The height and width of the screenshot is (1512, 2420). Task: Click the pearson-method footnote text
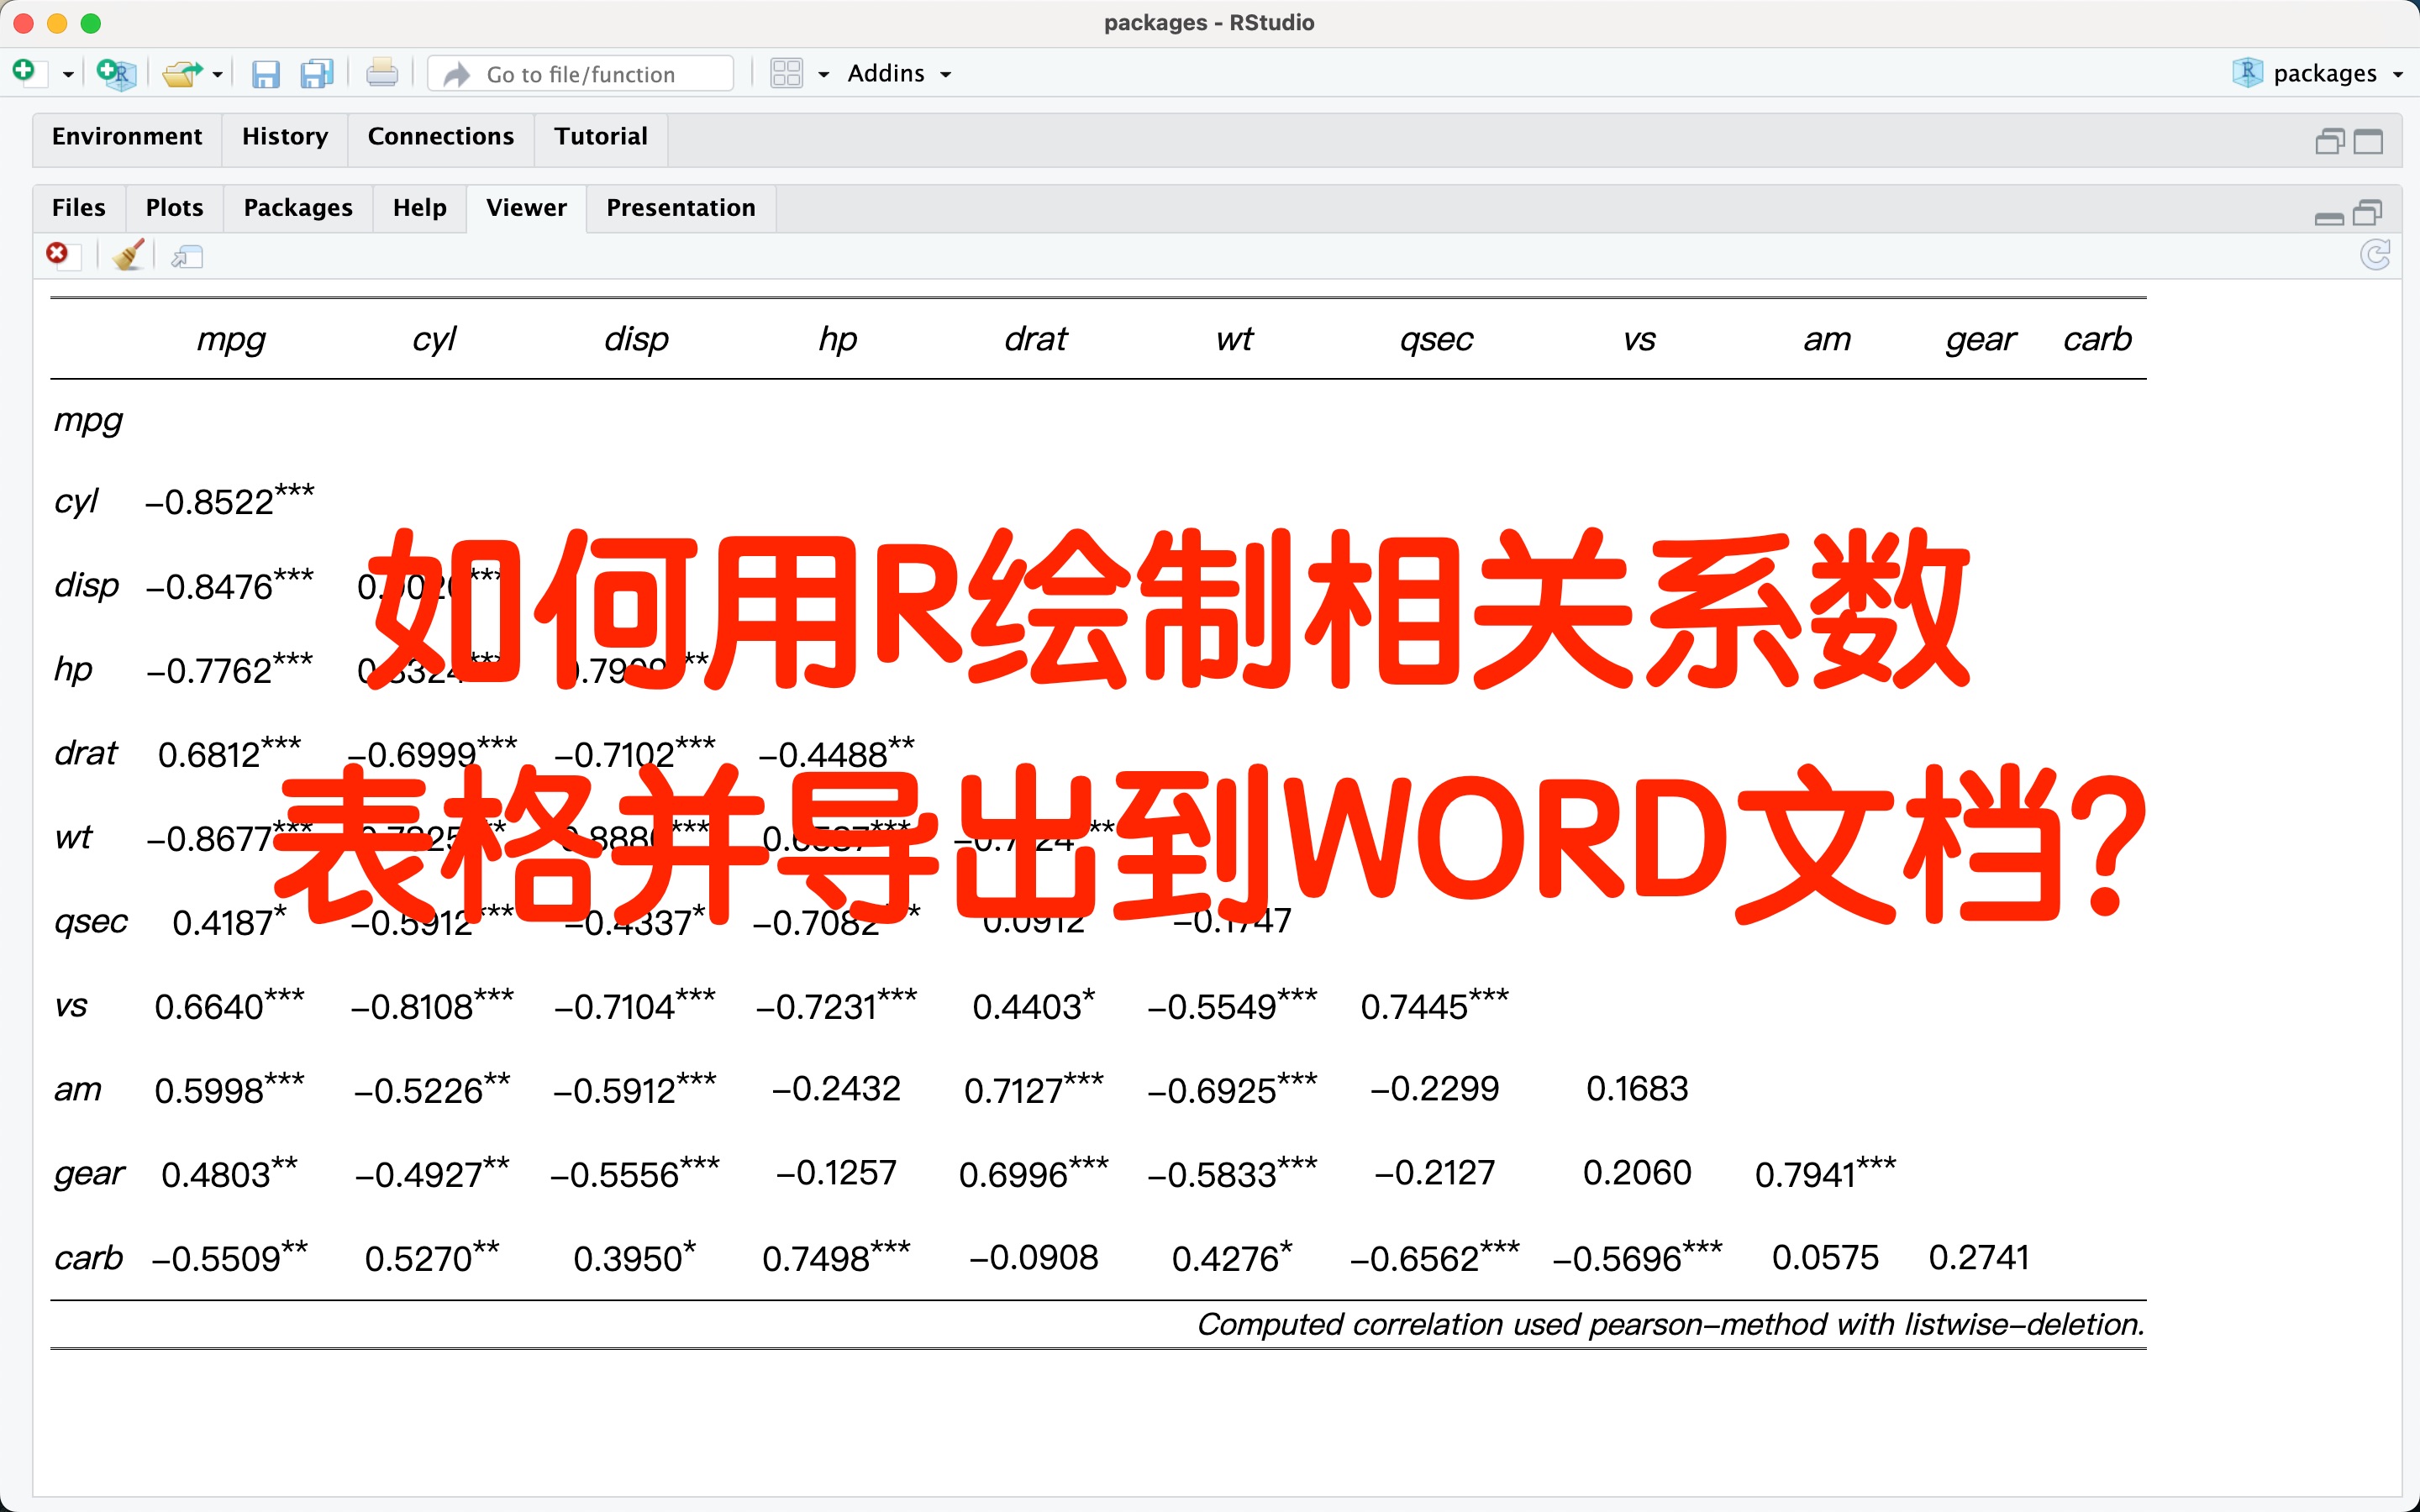click(x=1671, y=1324)
